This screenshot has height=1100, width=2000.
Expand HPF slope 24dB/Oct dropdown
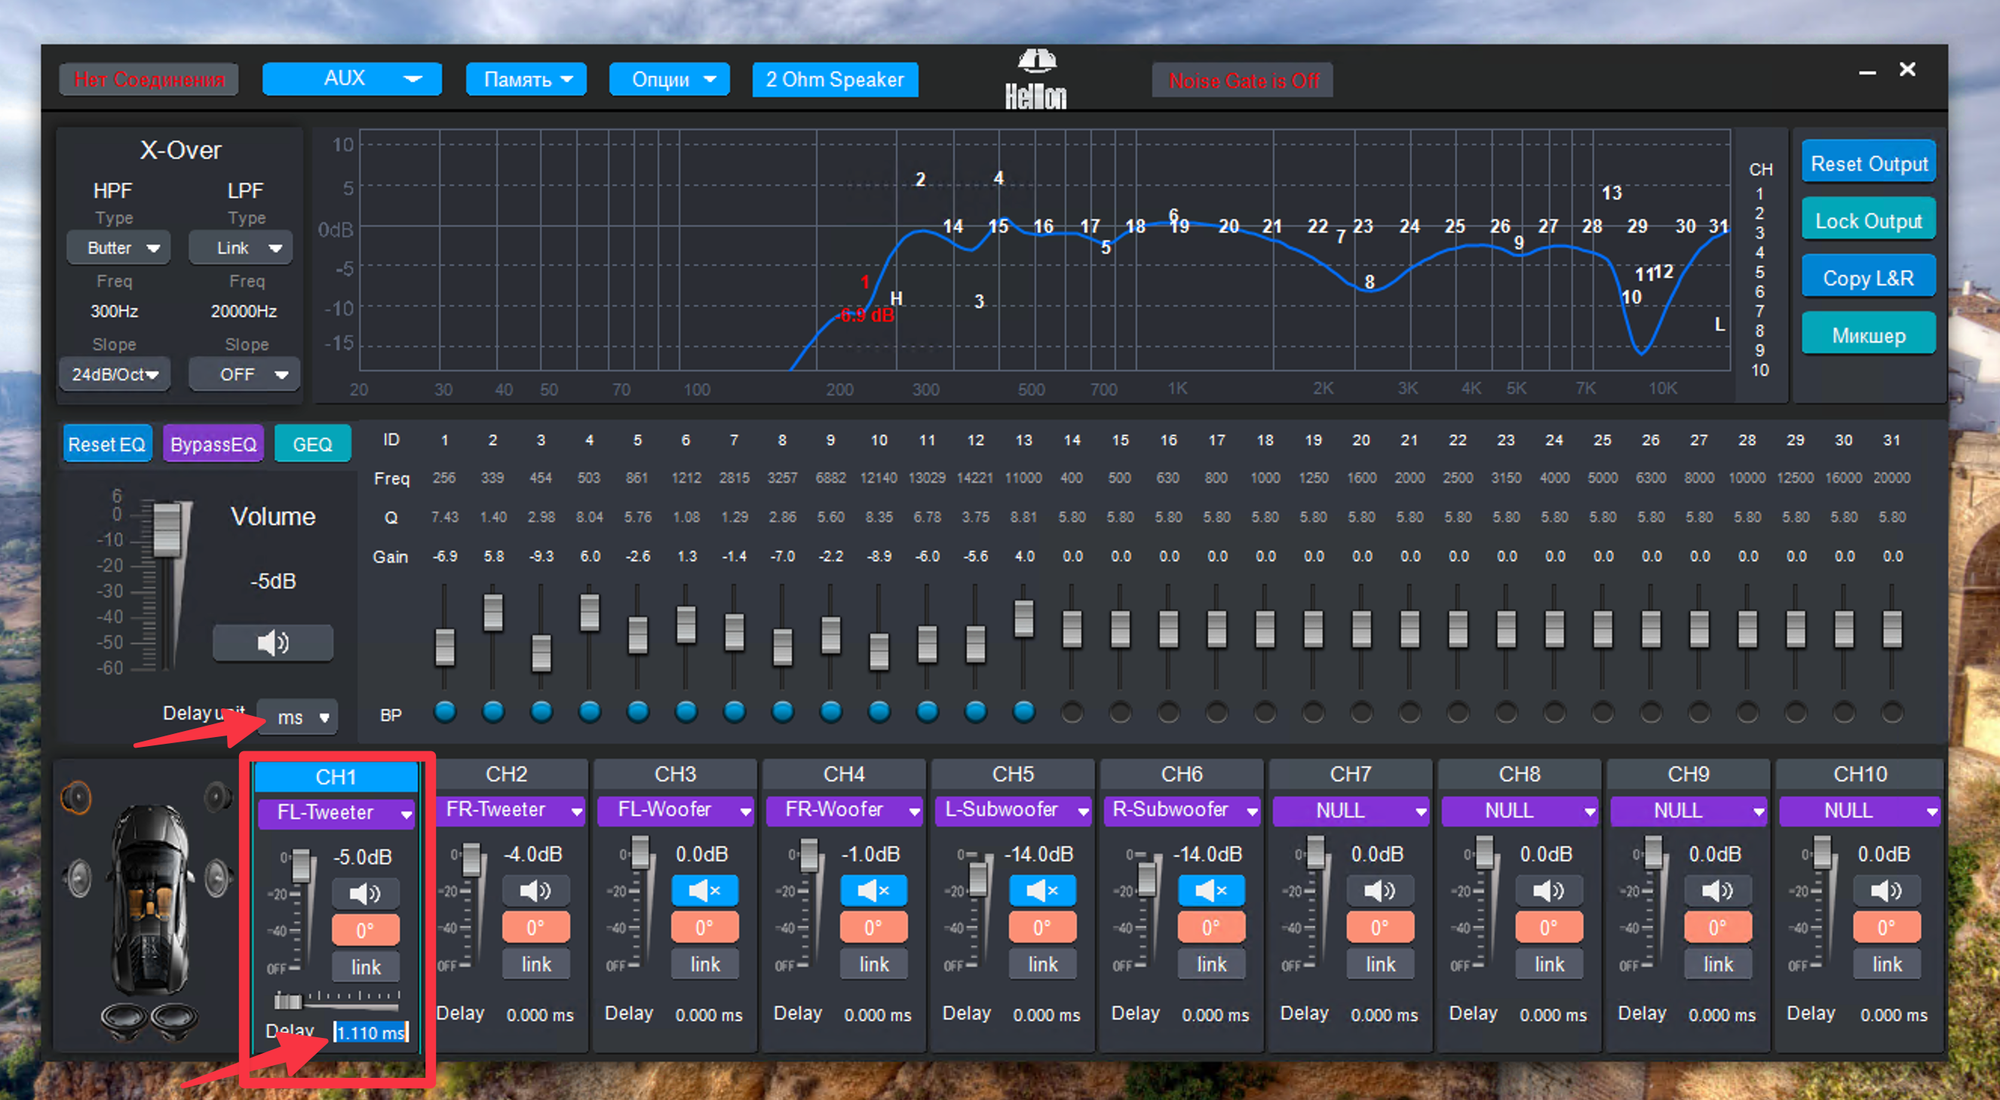pos(115,374)
